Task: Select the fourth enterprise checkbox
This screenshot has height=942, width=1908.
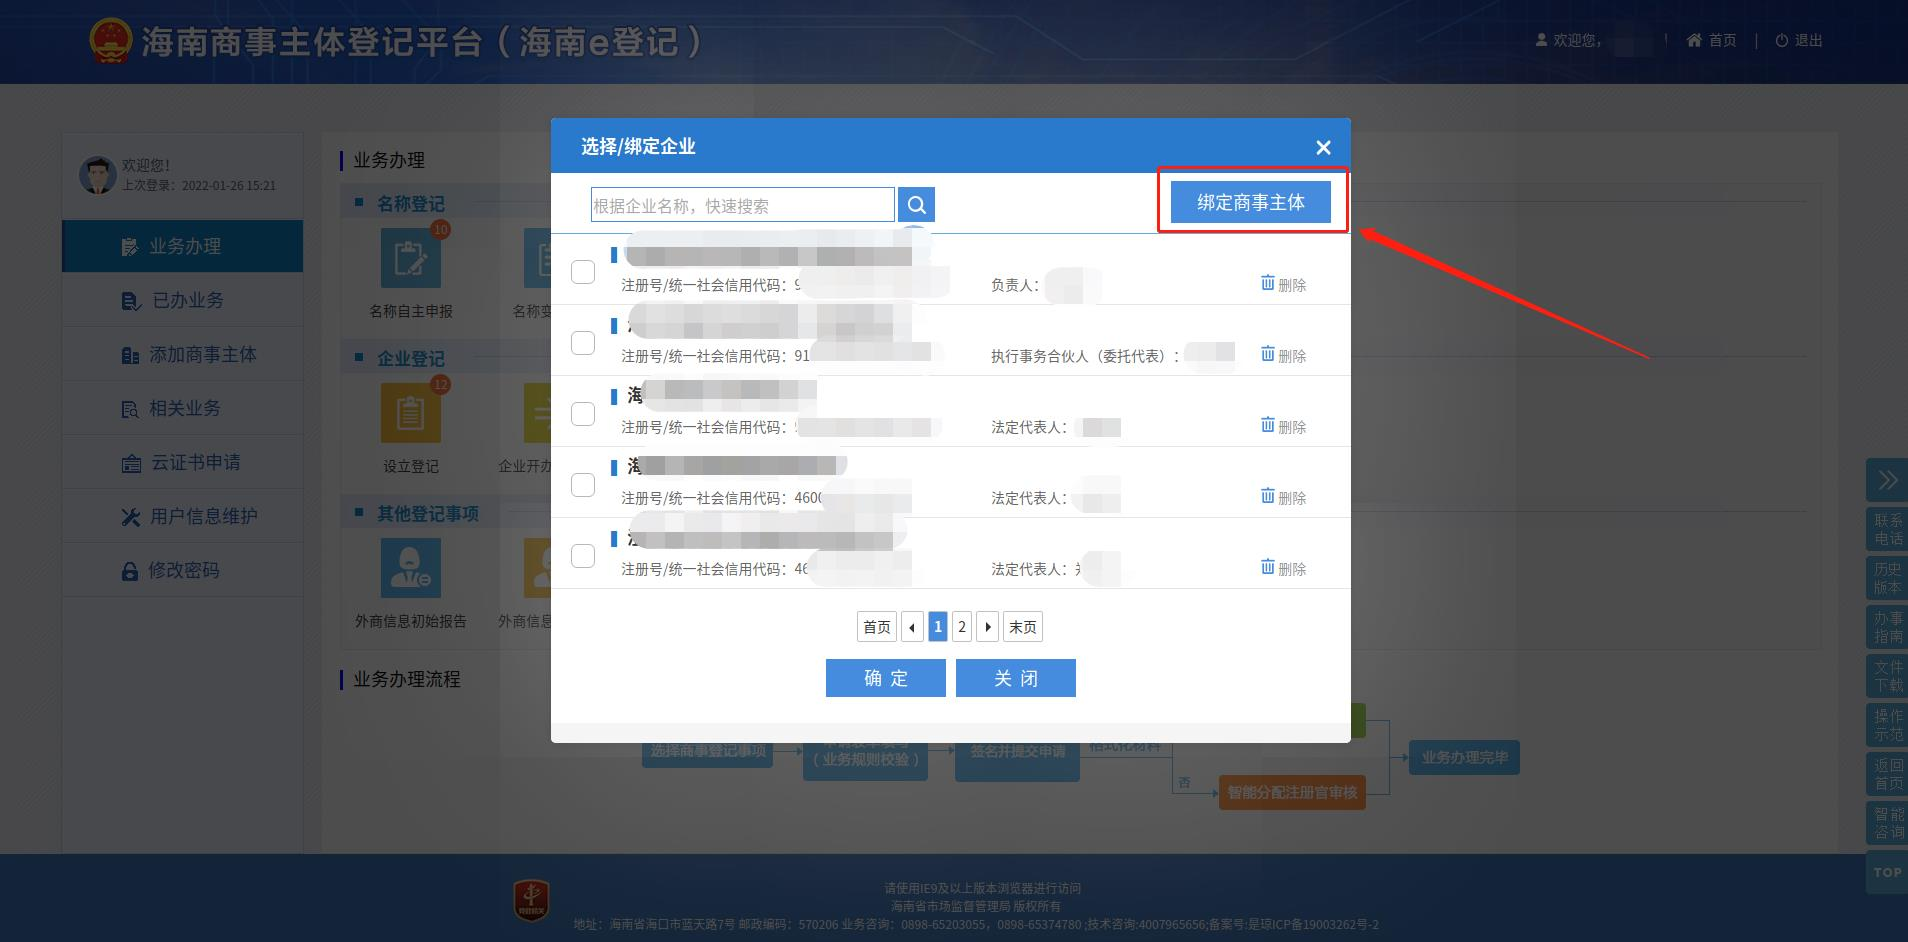Action: point(583,485)
